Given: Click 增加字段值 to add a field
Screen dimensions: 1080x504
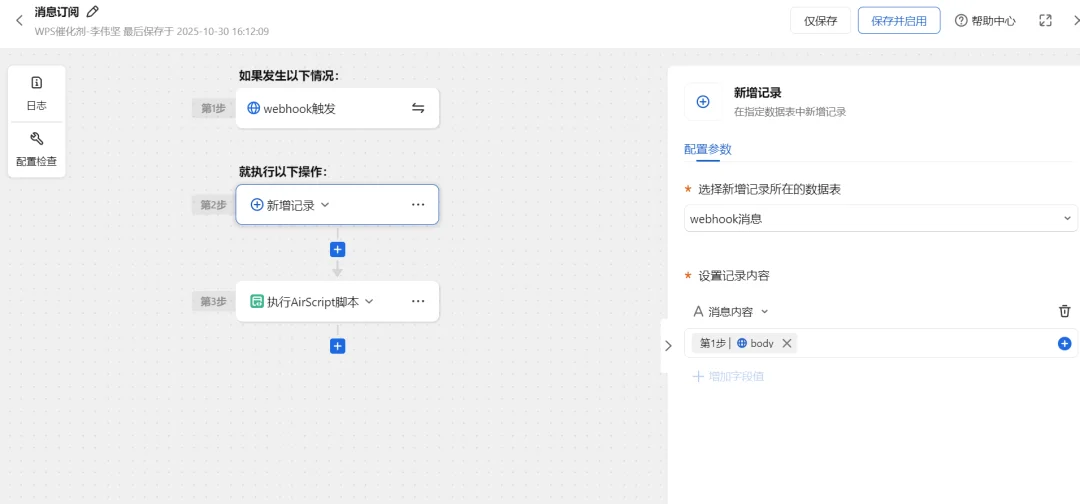Looking at the screenshot, I should (728, 377).
